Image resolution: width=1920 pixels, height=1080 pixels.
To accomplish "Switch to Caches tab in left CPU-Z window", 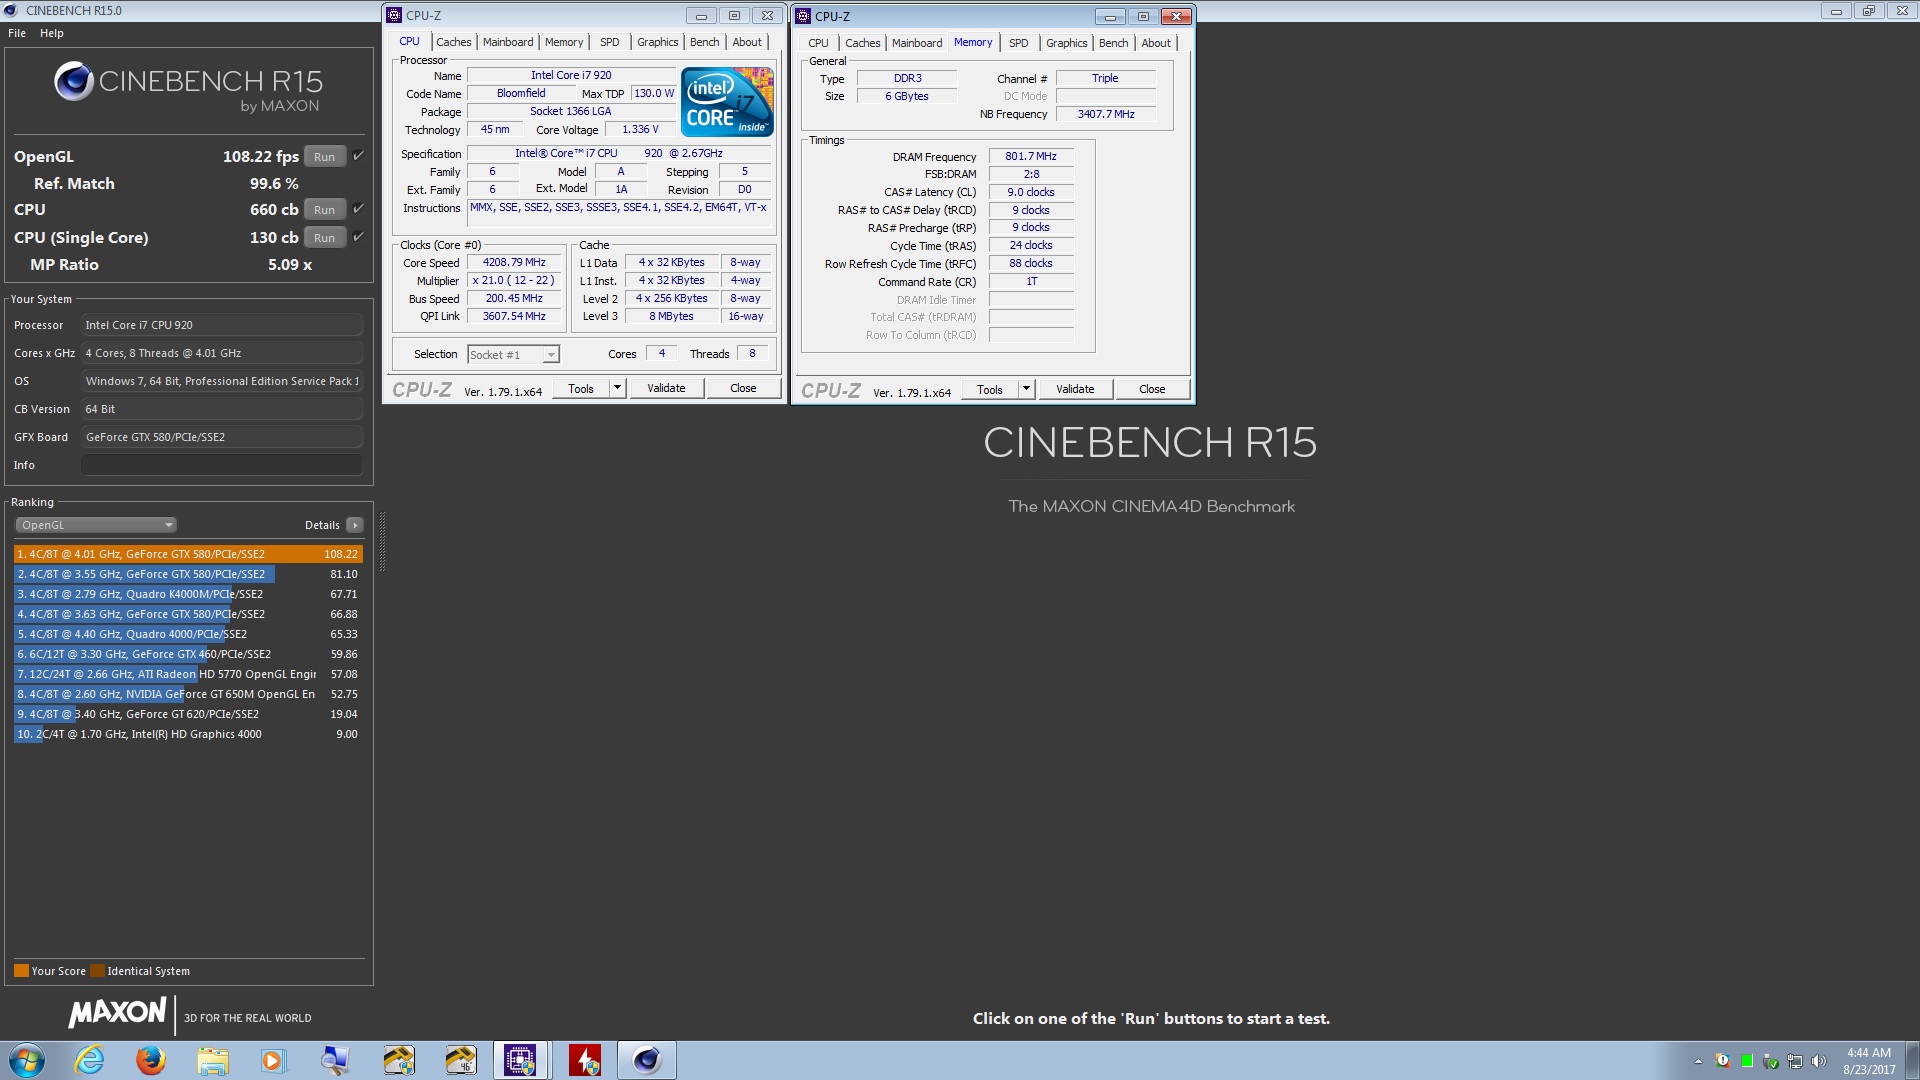I will [x=454, y=42].
